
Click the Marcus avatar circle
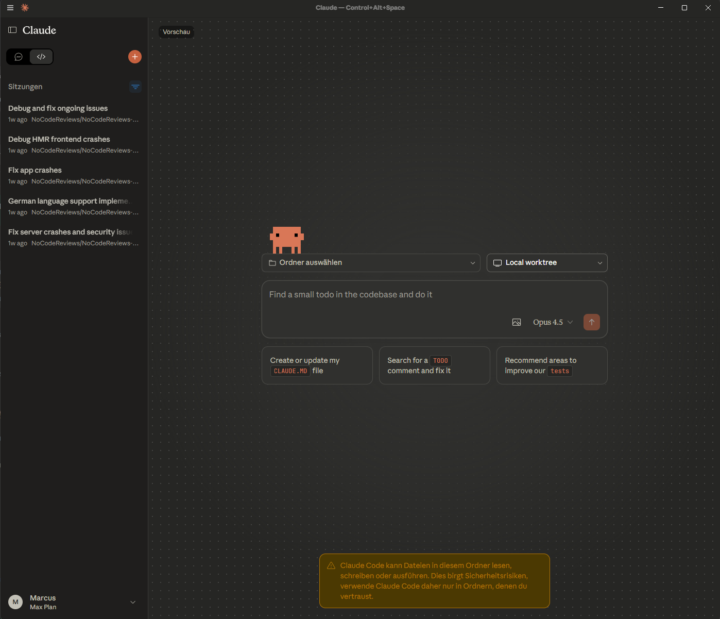click(16, 602)
